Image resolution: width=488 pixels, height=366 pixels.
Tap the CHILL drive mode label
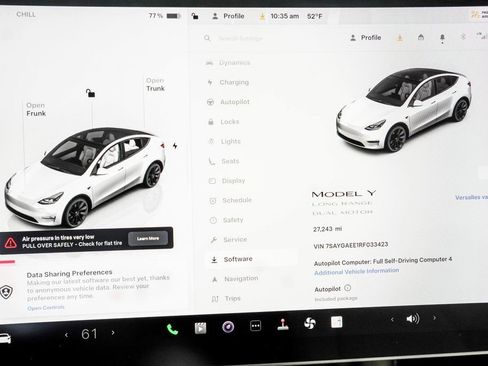tap(26, 14)
